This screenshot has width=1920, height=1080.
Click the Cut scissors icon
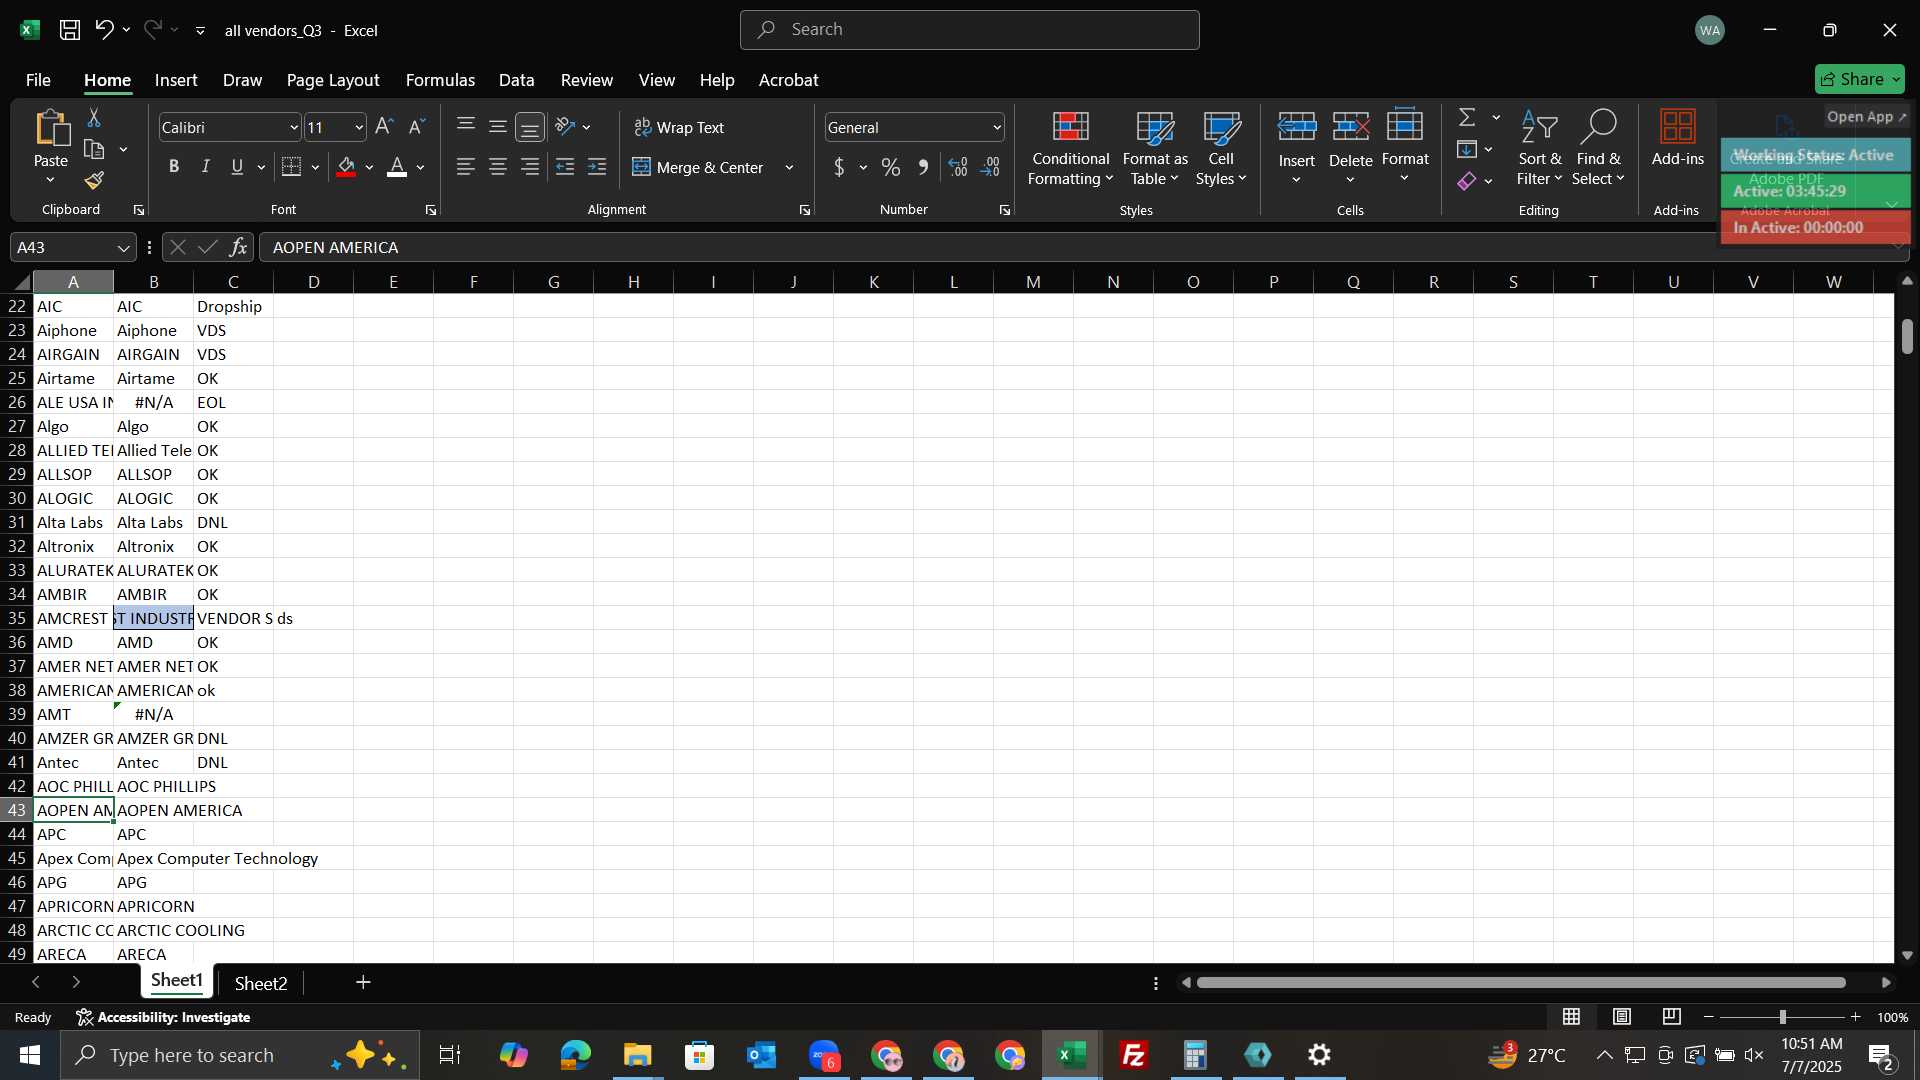[x=94, y=118]
